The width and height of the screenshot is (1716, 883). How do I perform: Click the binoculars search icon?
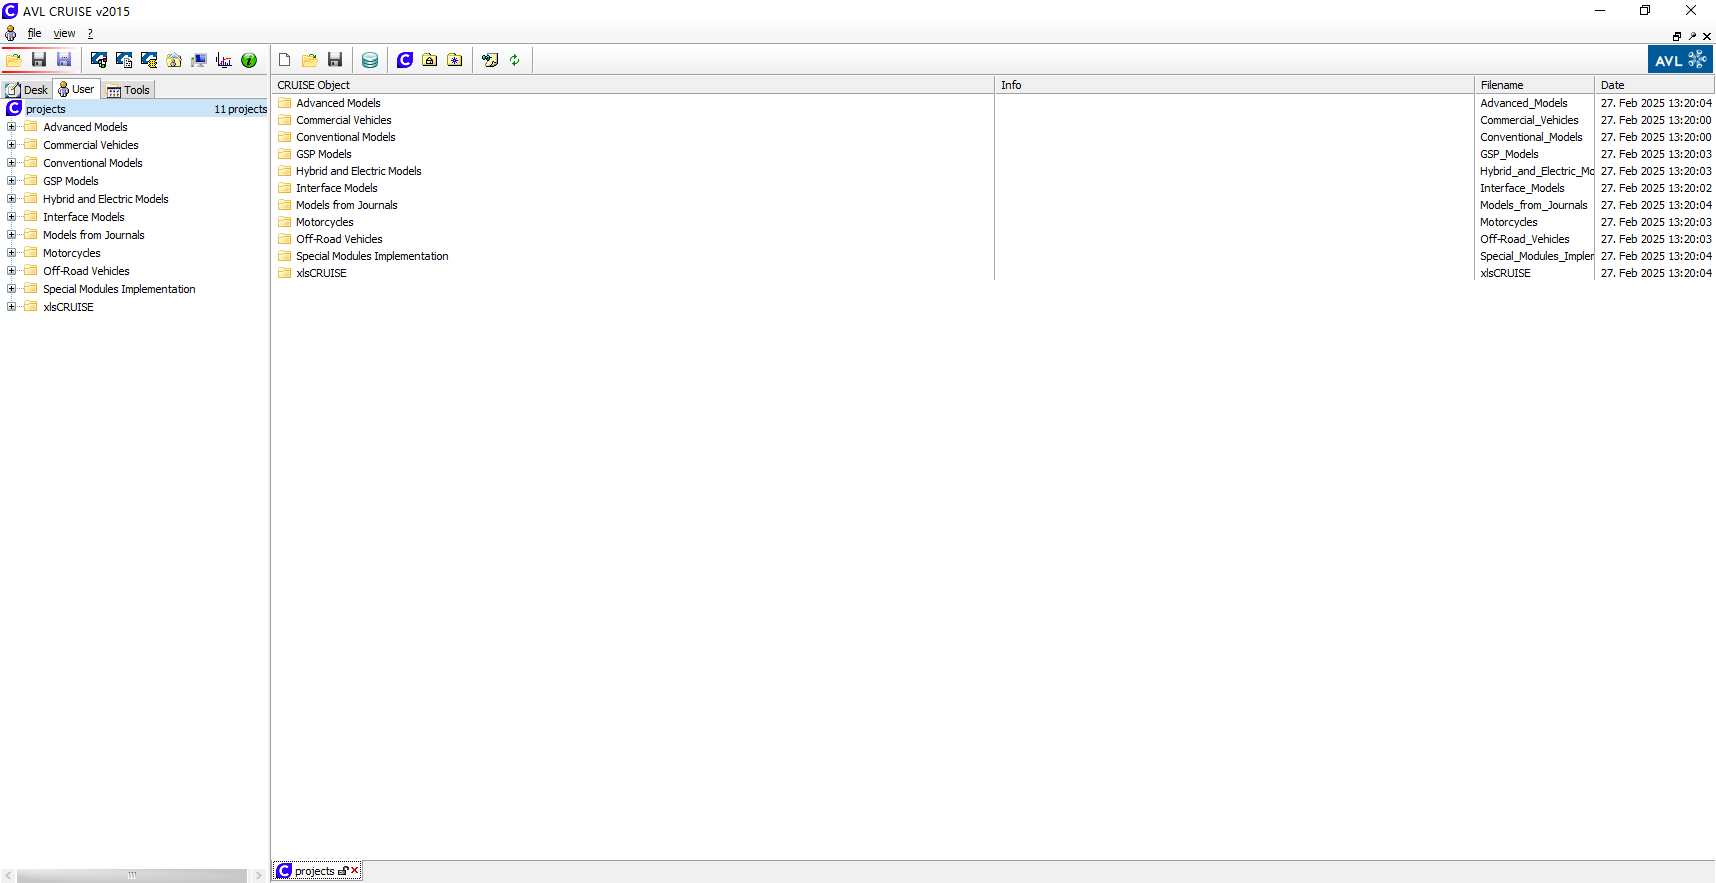pos(489,61)
